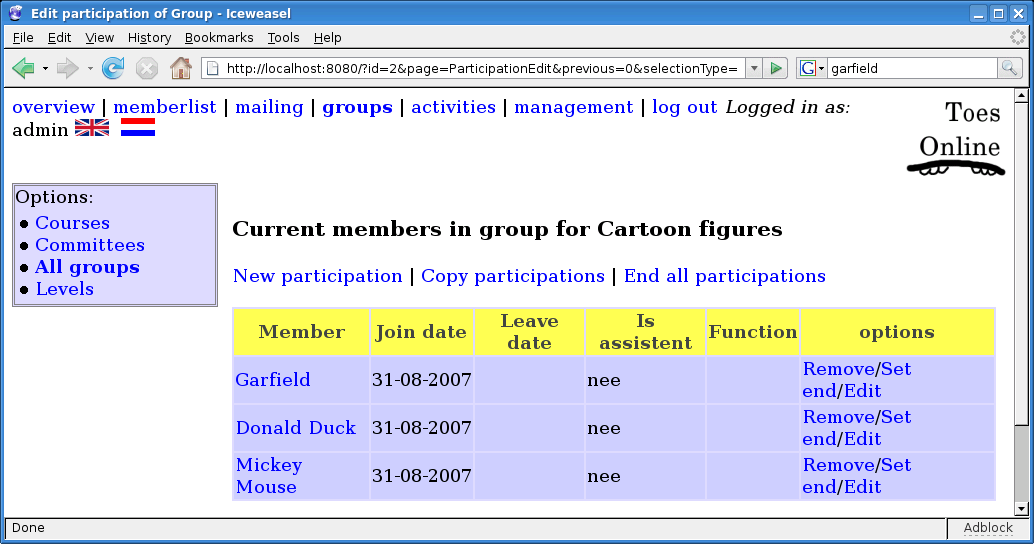Viewport: 1034px width, 544px height.
Task: Open the Forward button history dropdown
Action: (90, 69)
